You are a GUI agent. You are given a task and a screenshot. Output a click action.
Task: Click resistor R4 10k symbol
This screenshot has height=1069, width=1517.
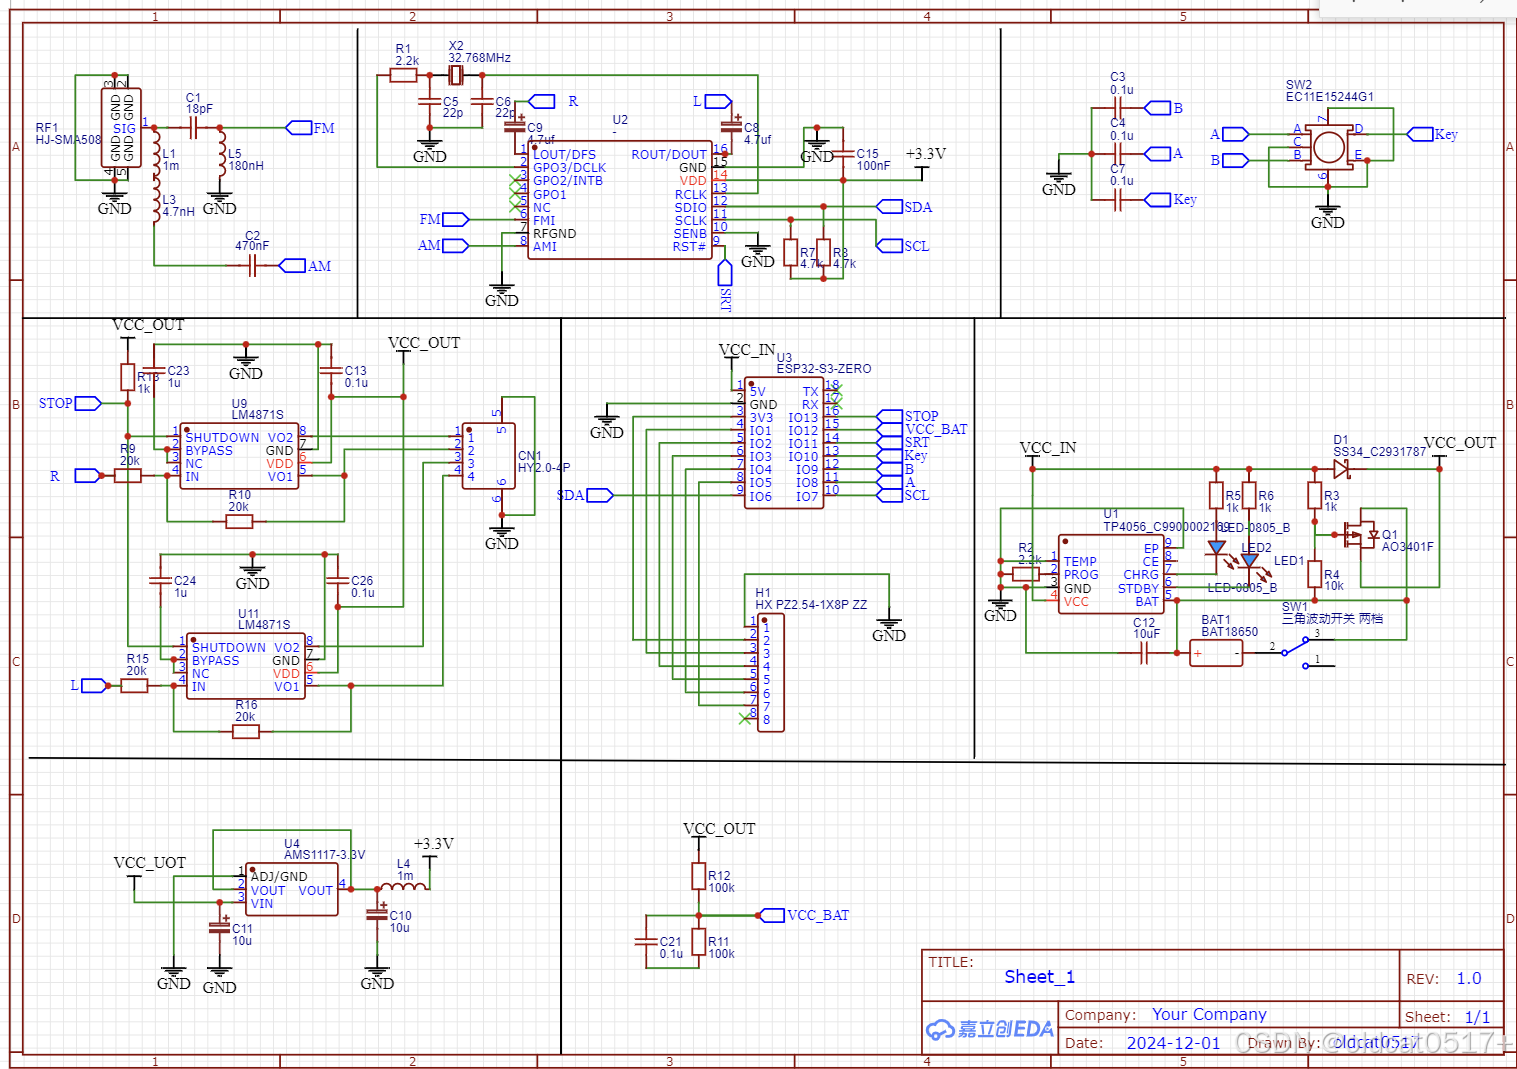click(x=1315, y=574)
